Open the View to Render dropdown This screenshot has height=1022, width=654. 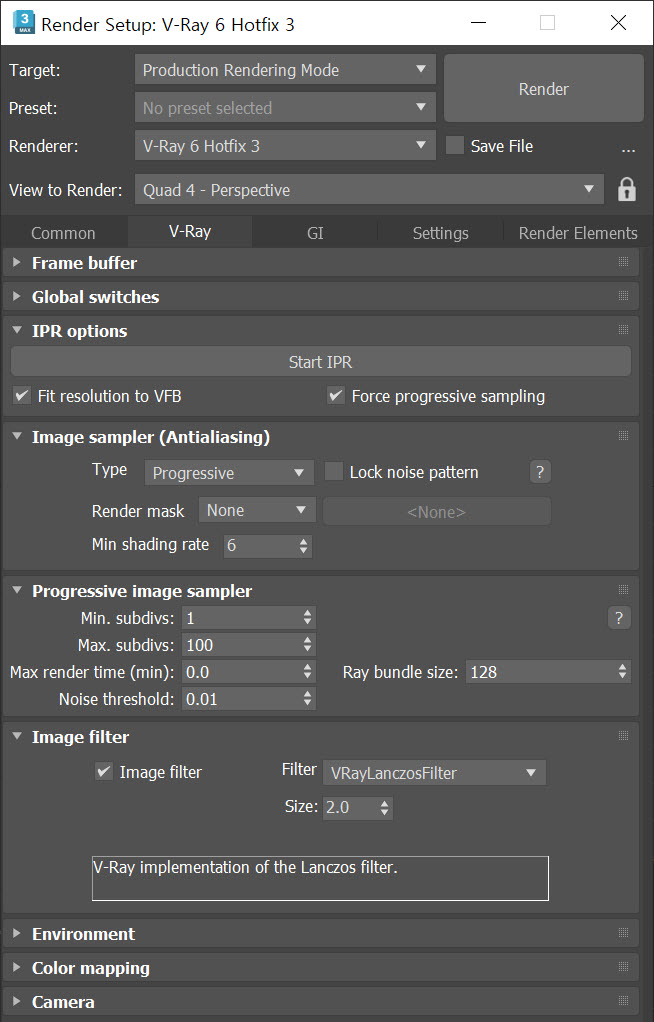(x=369, y=190)
